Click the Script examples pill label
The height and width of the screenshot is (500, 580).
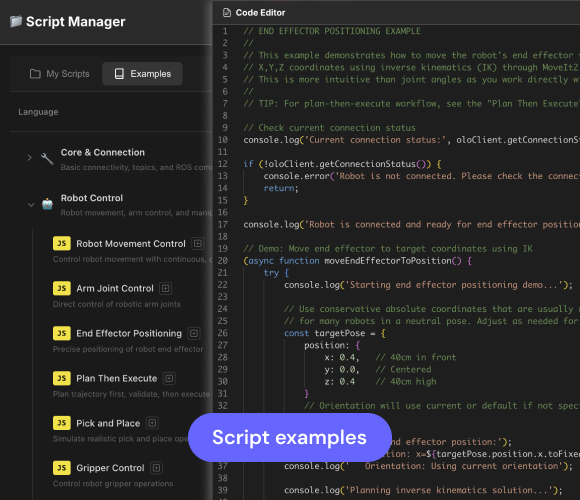[289, 438]
